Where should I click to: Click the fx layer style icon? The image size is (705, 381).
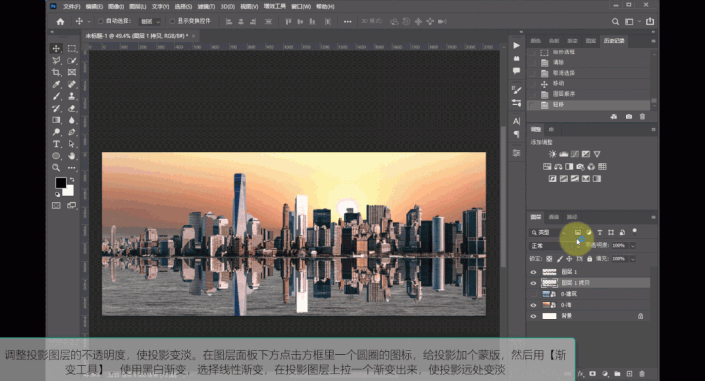tap(580, 373)
